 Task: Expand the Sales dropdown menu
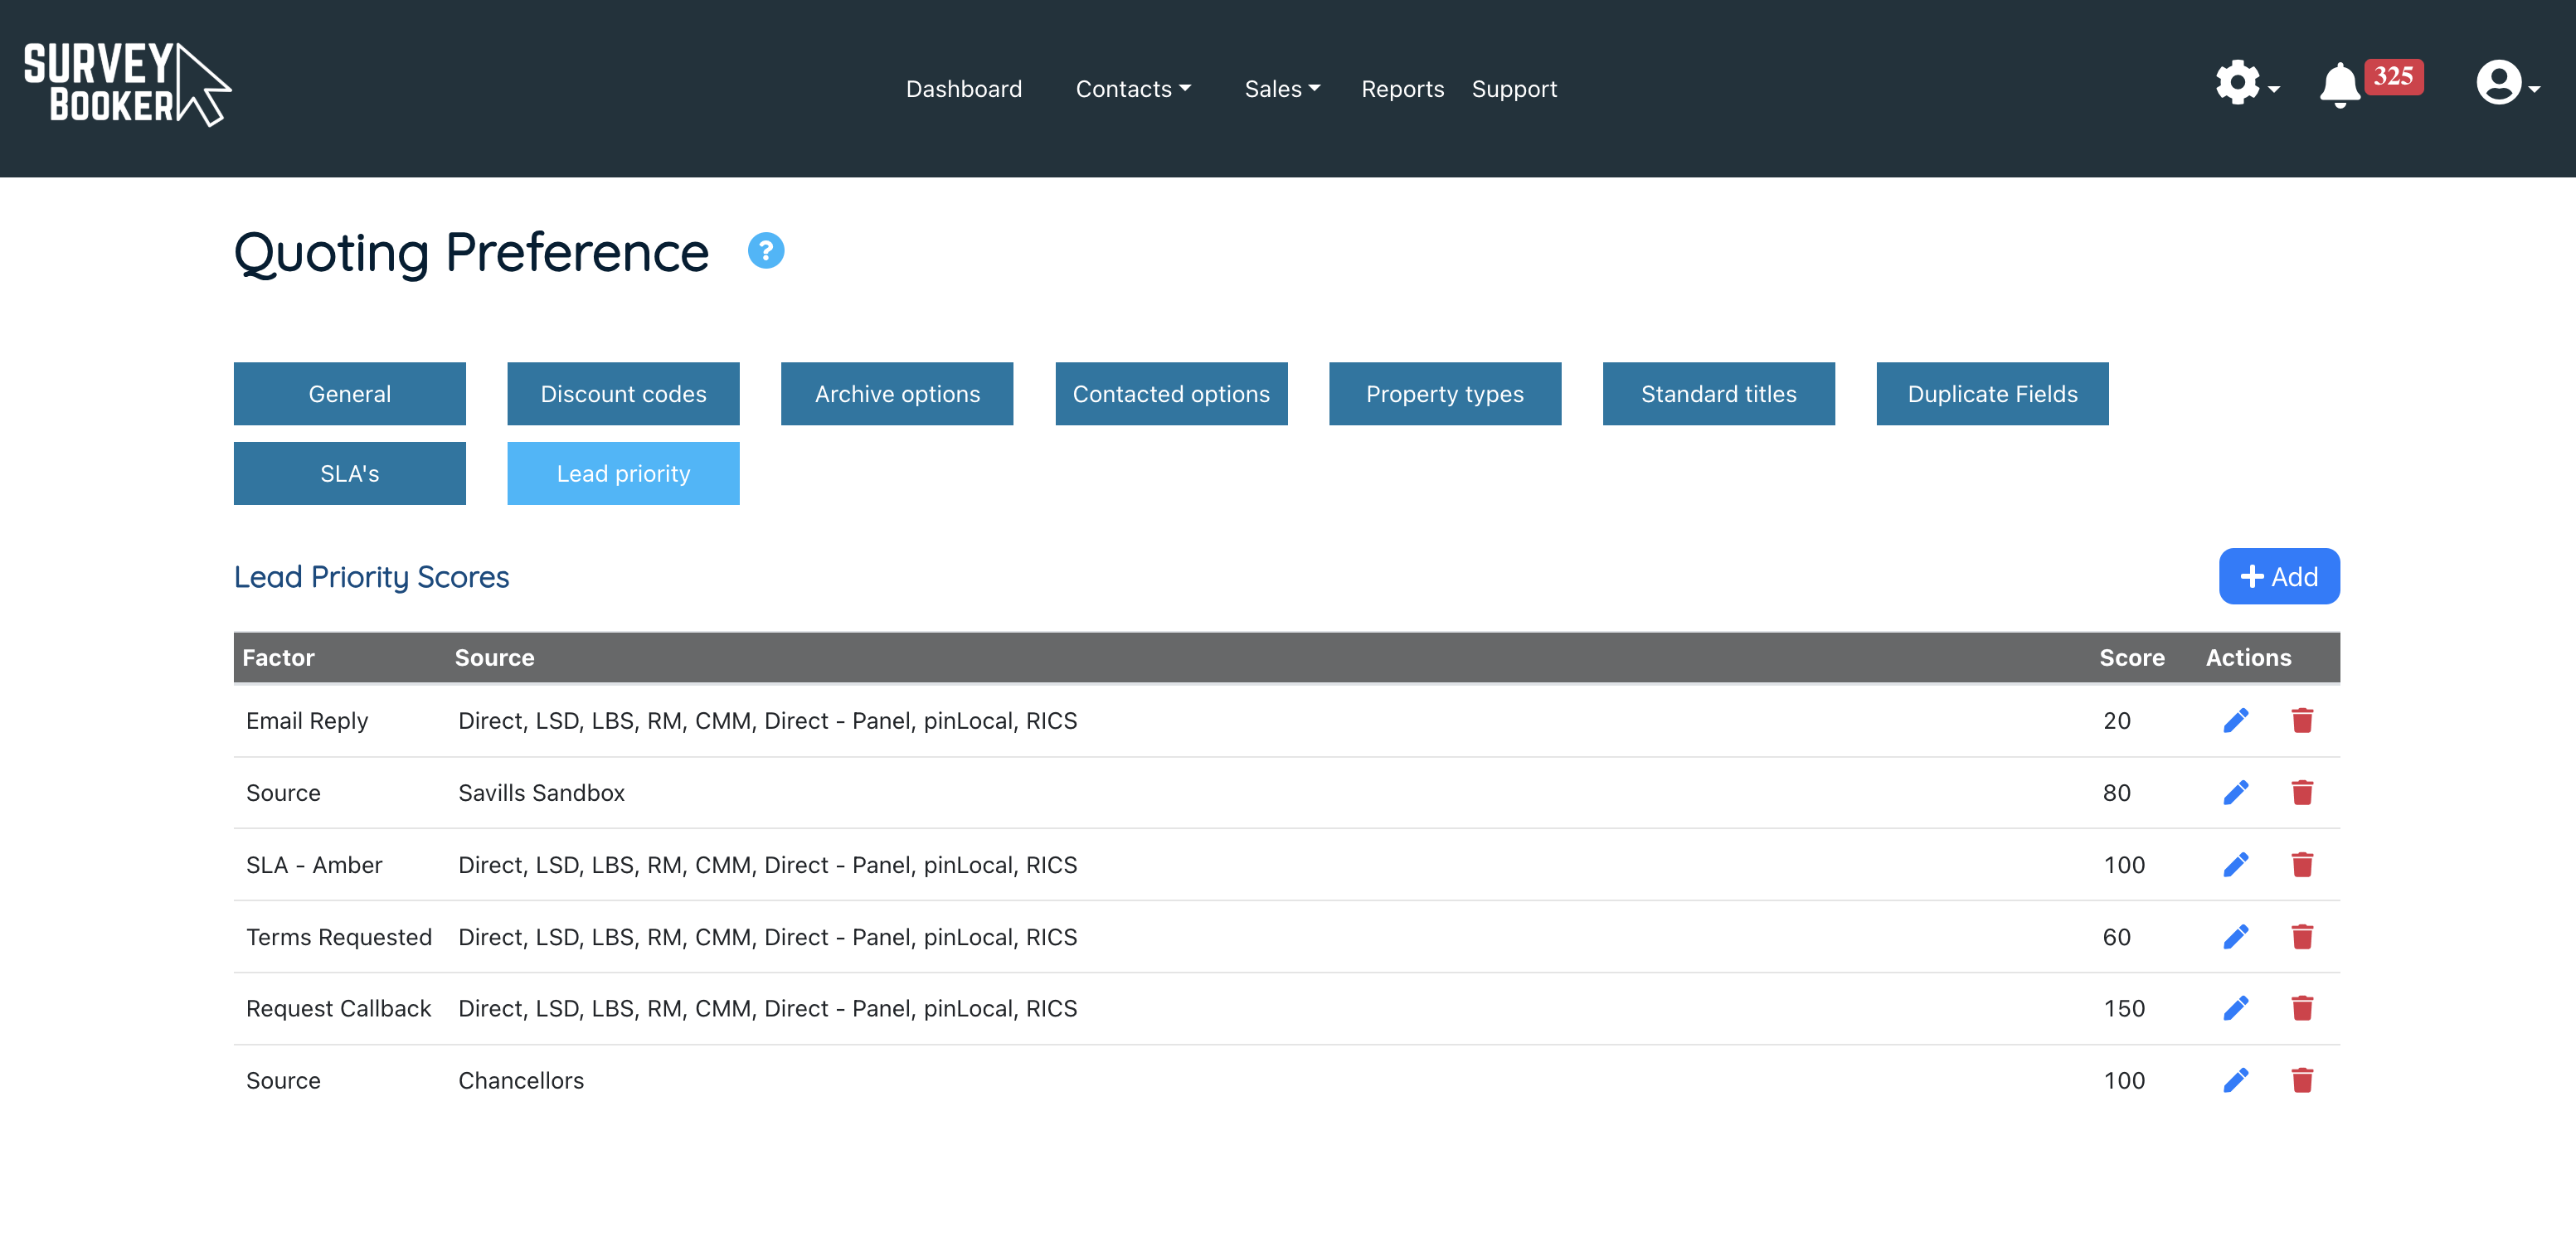pyautogui.click(x=1281, y=89)
